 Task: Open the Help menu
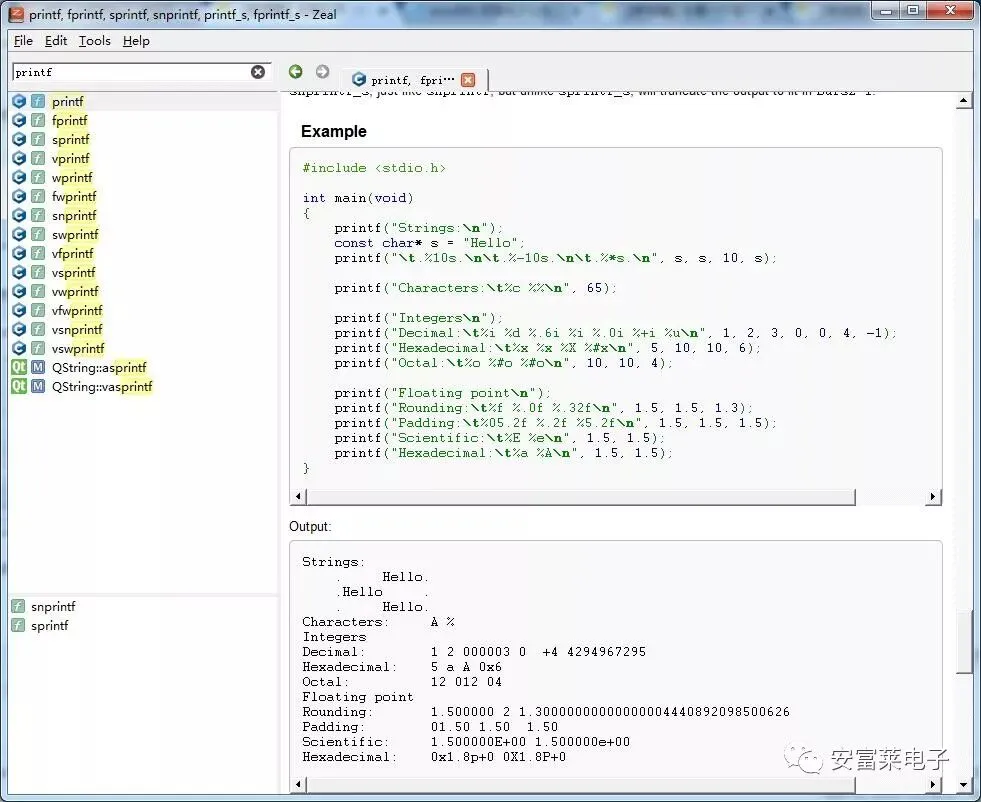tap(136, 41)
